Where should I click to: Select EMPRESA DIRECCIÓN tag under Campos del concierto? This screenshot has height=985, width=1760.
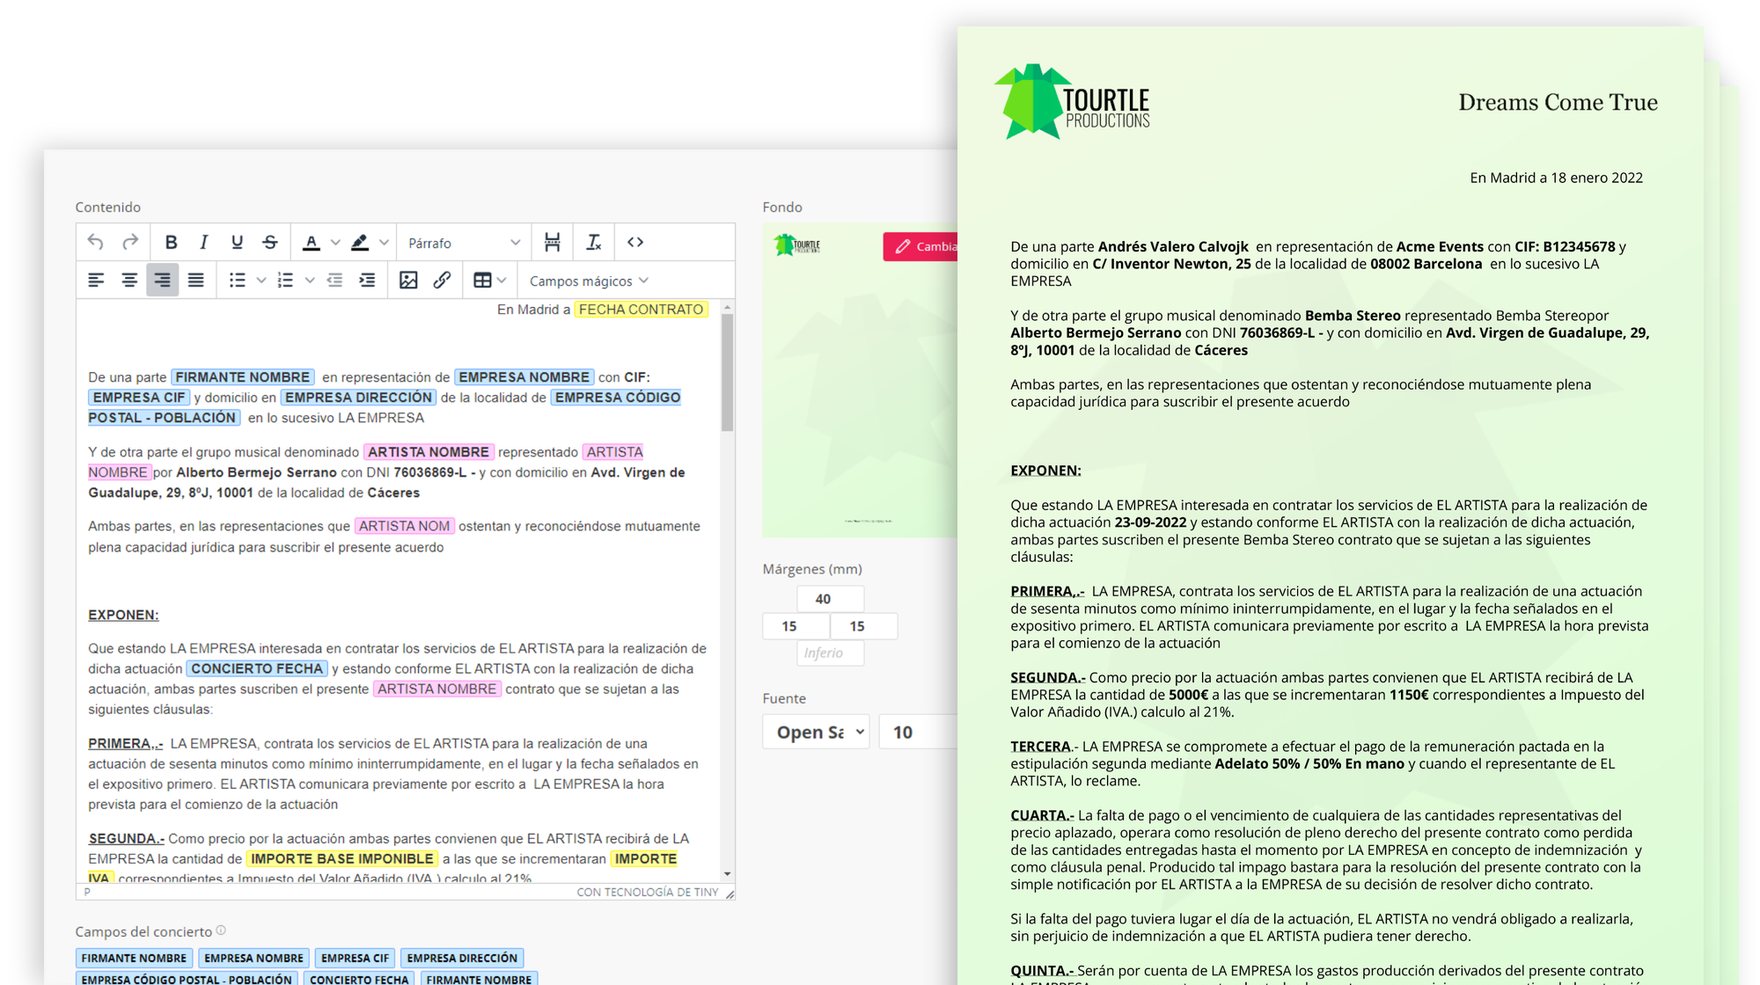(462, 958)
